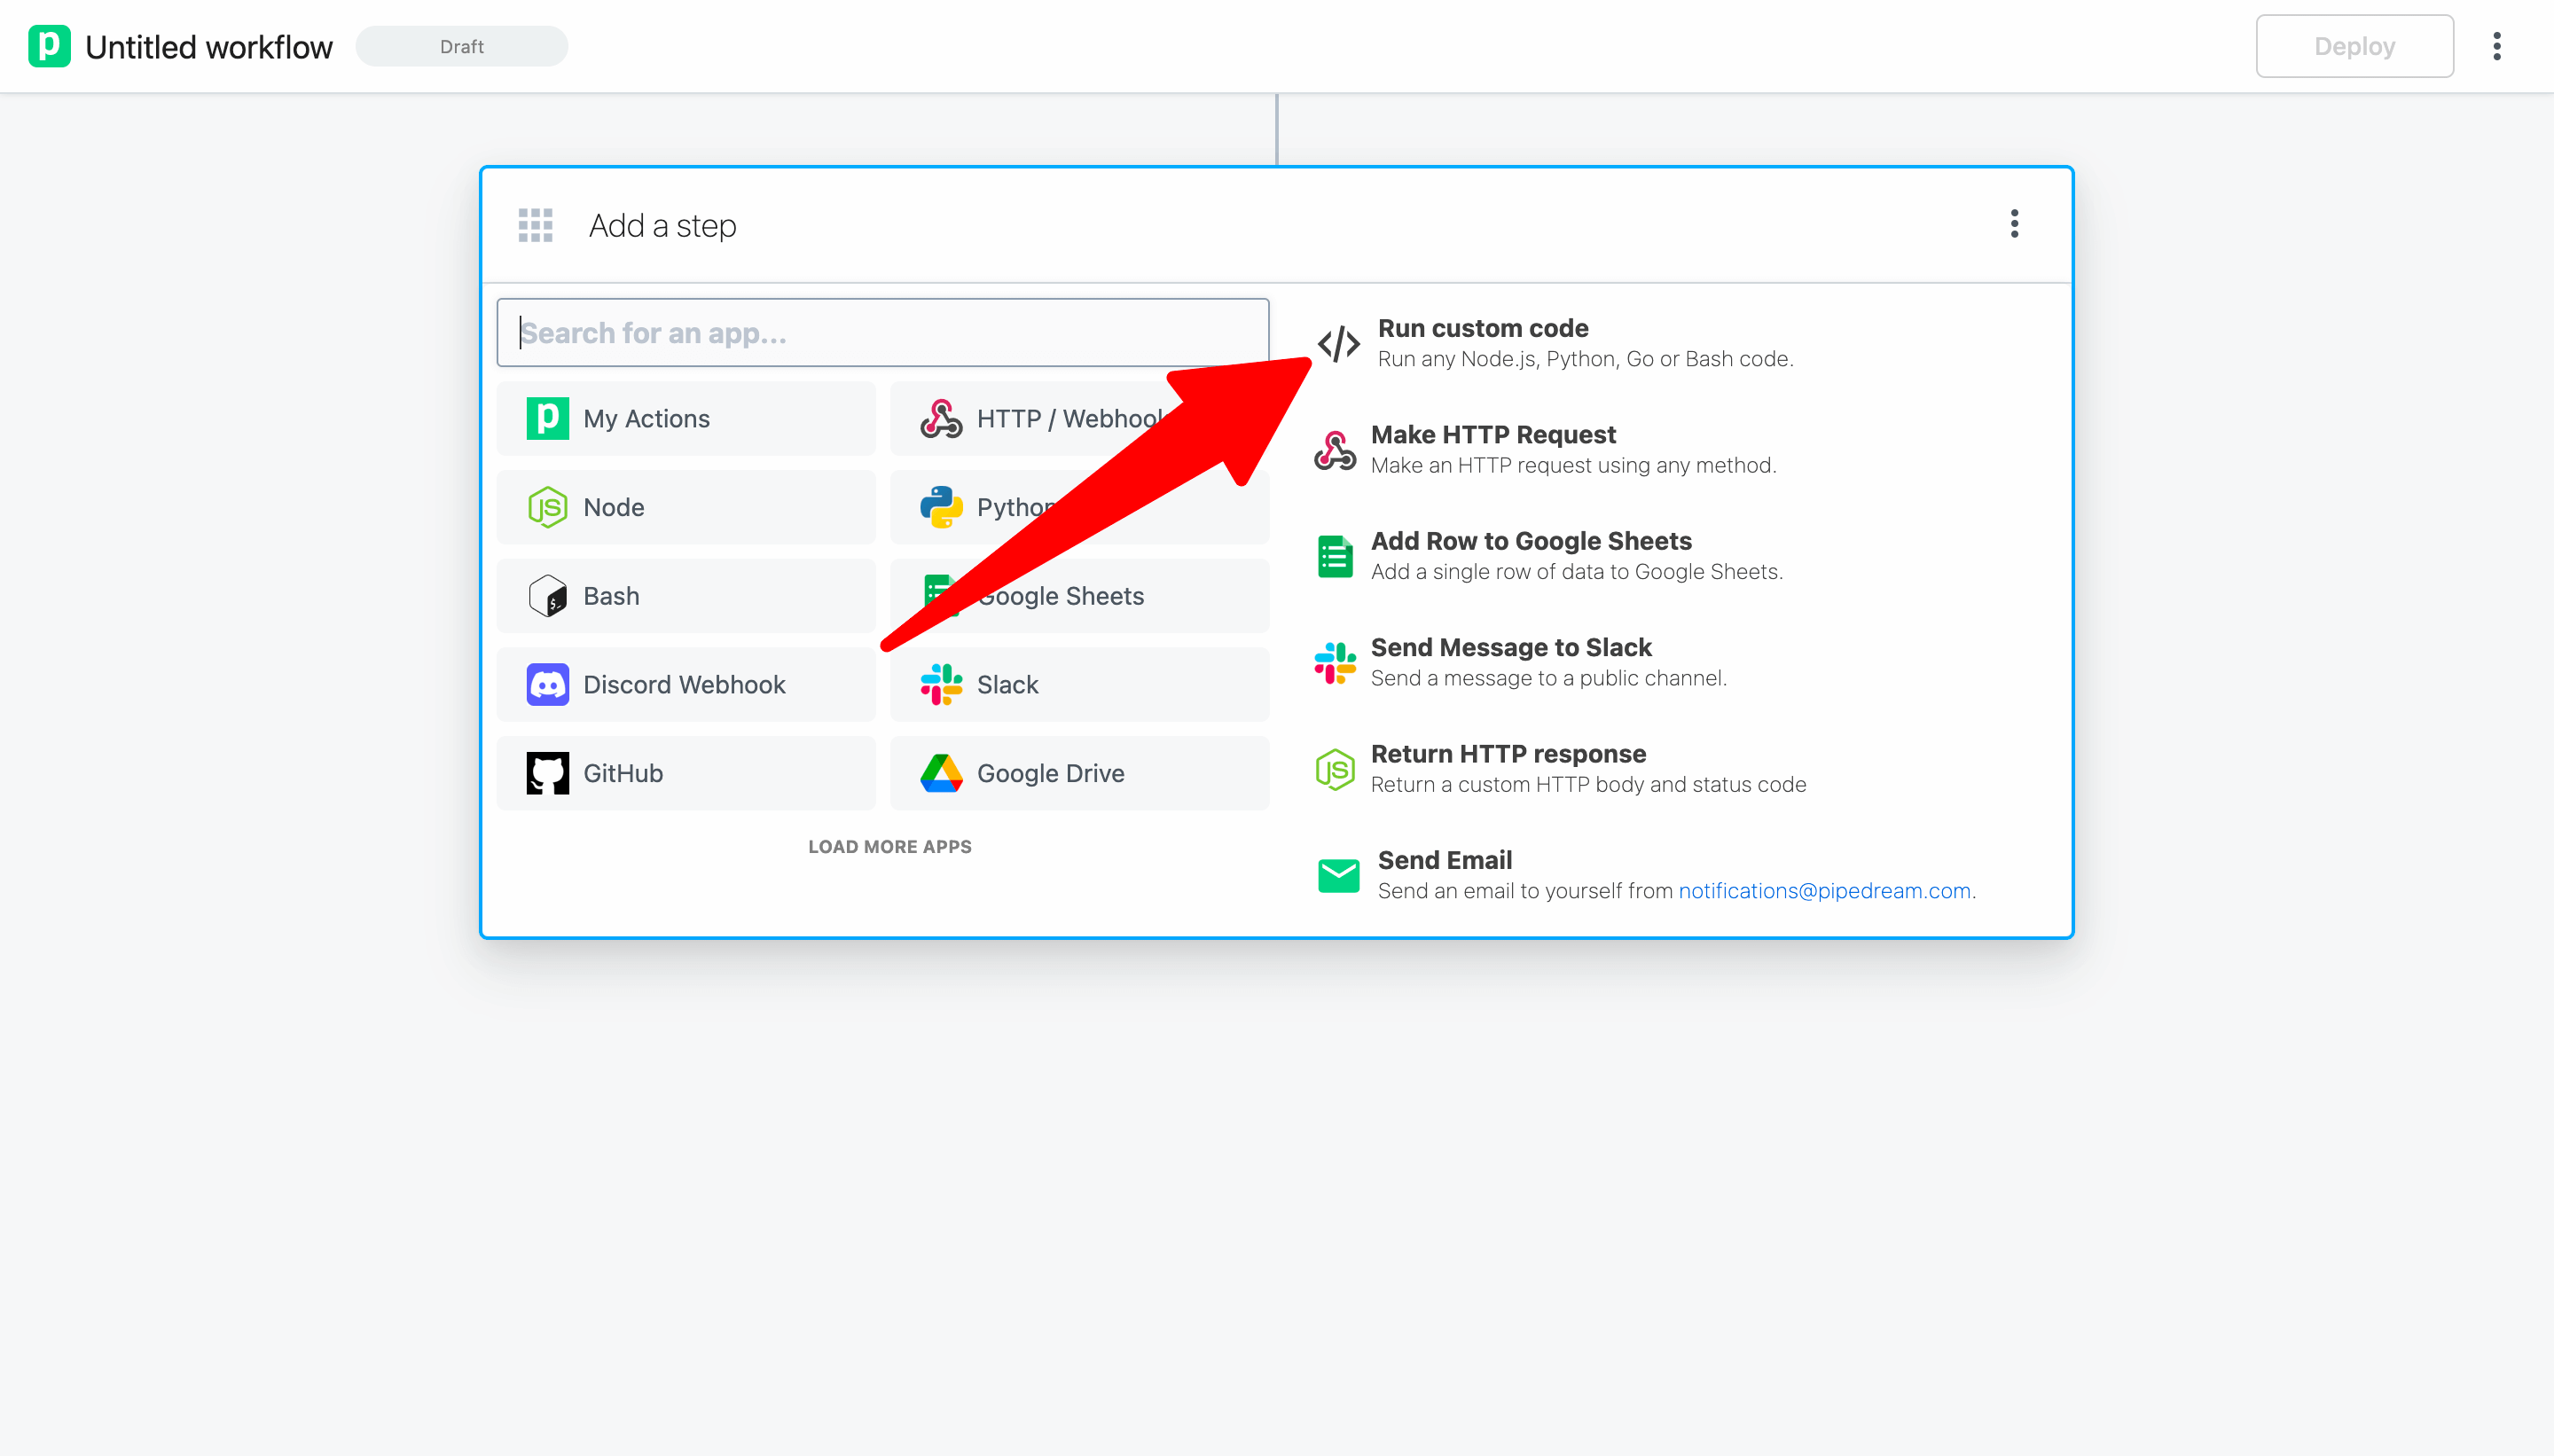Choose the Node app tile
2554x1456 pixels.
point(686,507)
